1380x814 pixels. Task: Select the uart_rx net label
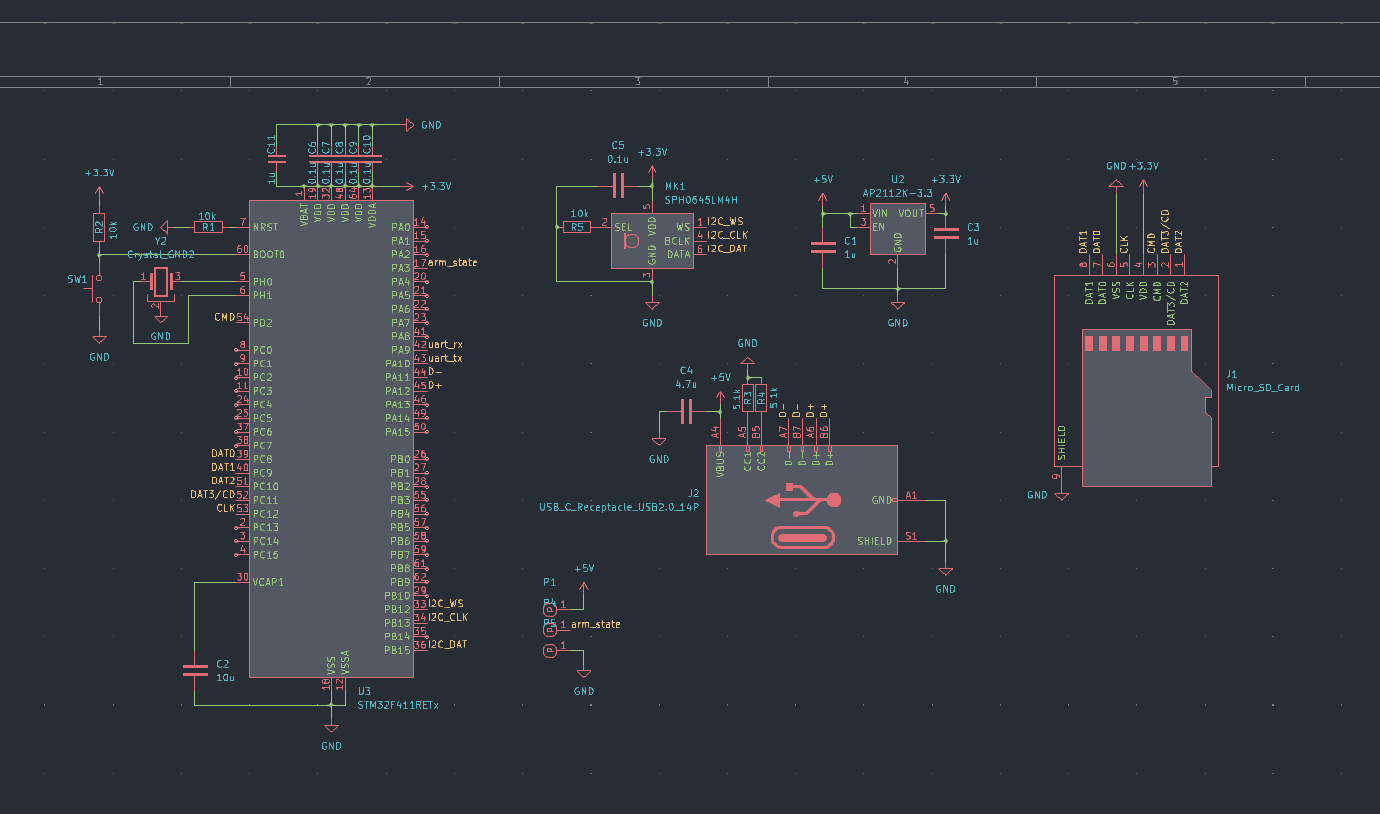[445, 344]
